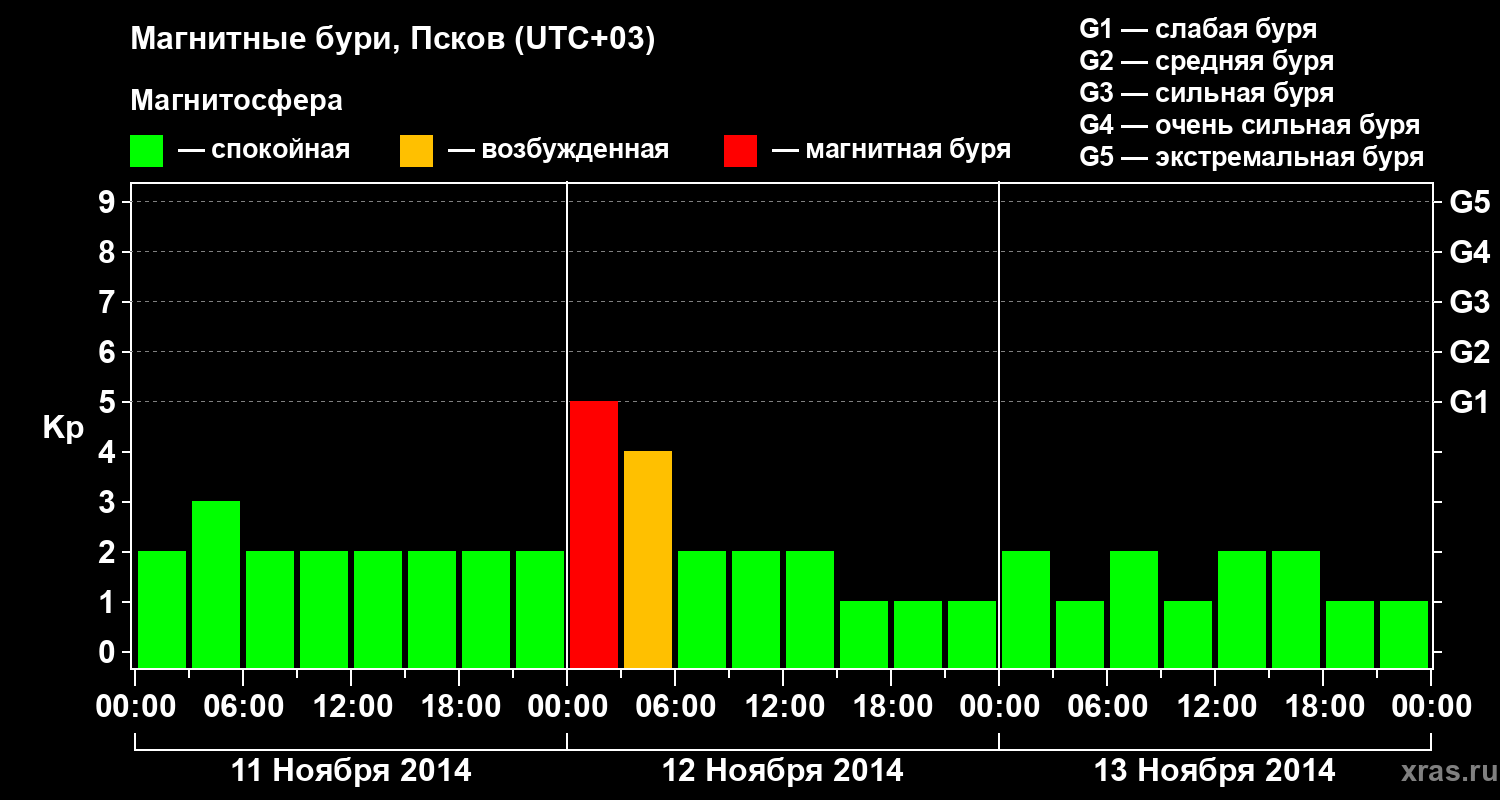This screenshot has width=1500, height=800.
Task: Click the chart title 'Магнитные бури, Псков (UTC+03)'
Action: 393,40
